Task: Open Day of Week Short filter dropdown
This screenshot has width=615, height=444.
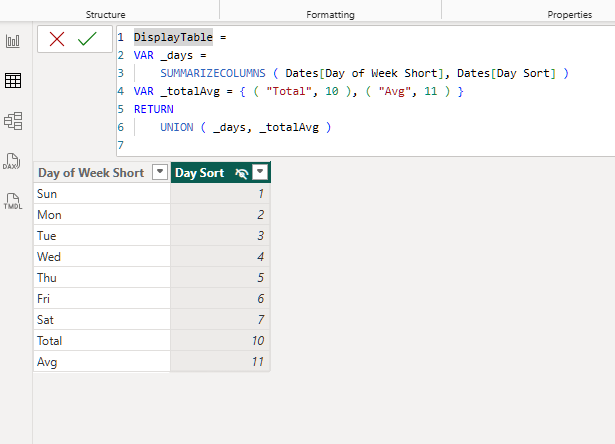Action: (x=160, y=172)
